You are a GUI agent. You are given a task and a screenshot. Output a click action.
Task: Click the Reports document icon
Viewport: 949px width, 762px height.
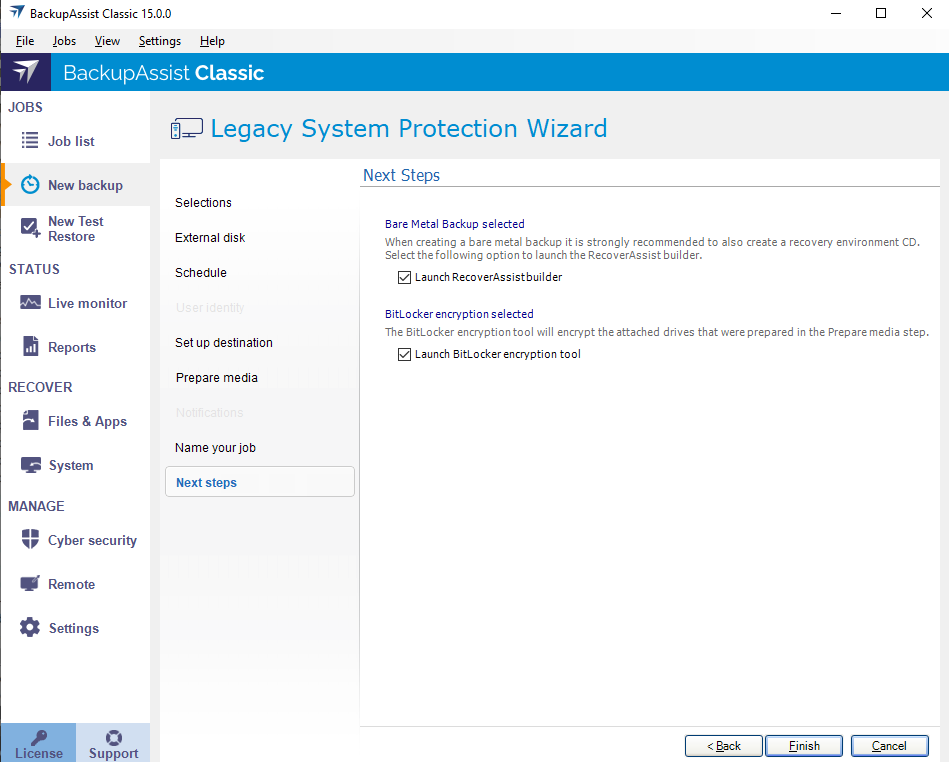click(x=30, y=347)
